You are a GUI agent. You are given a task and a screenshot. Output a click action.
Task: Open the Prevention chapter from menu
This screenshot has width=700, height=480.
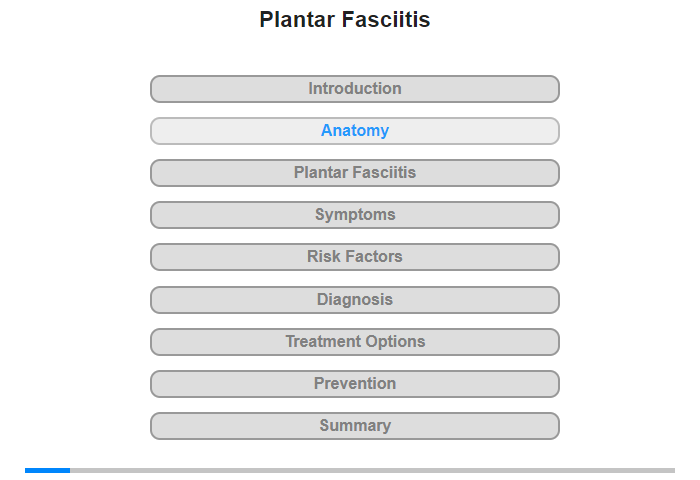(x=354, y=384)
